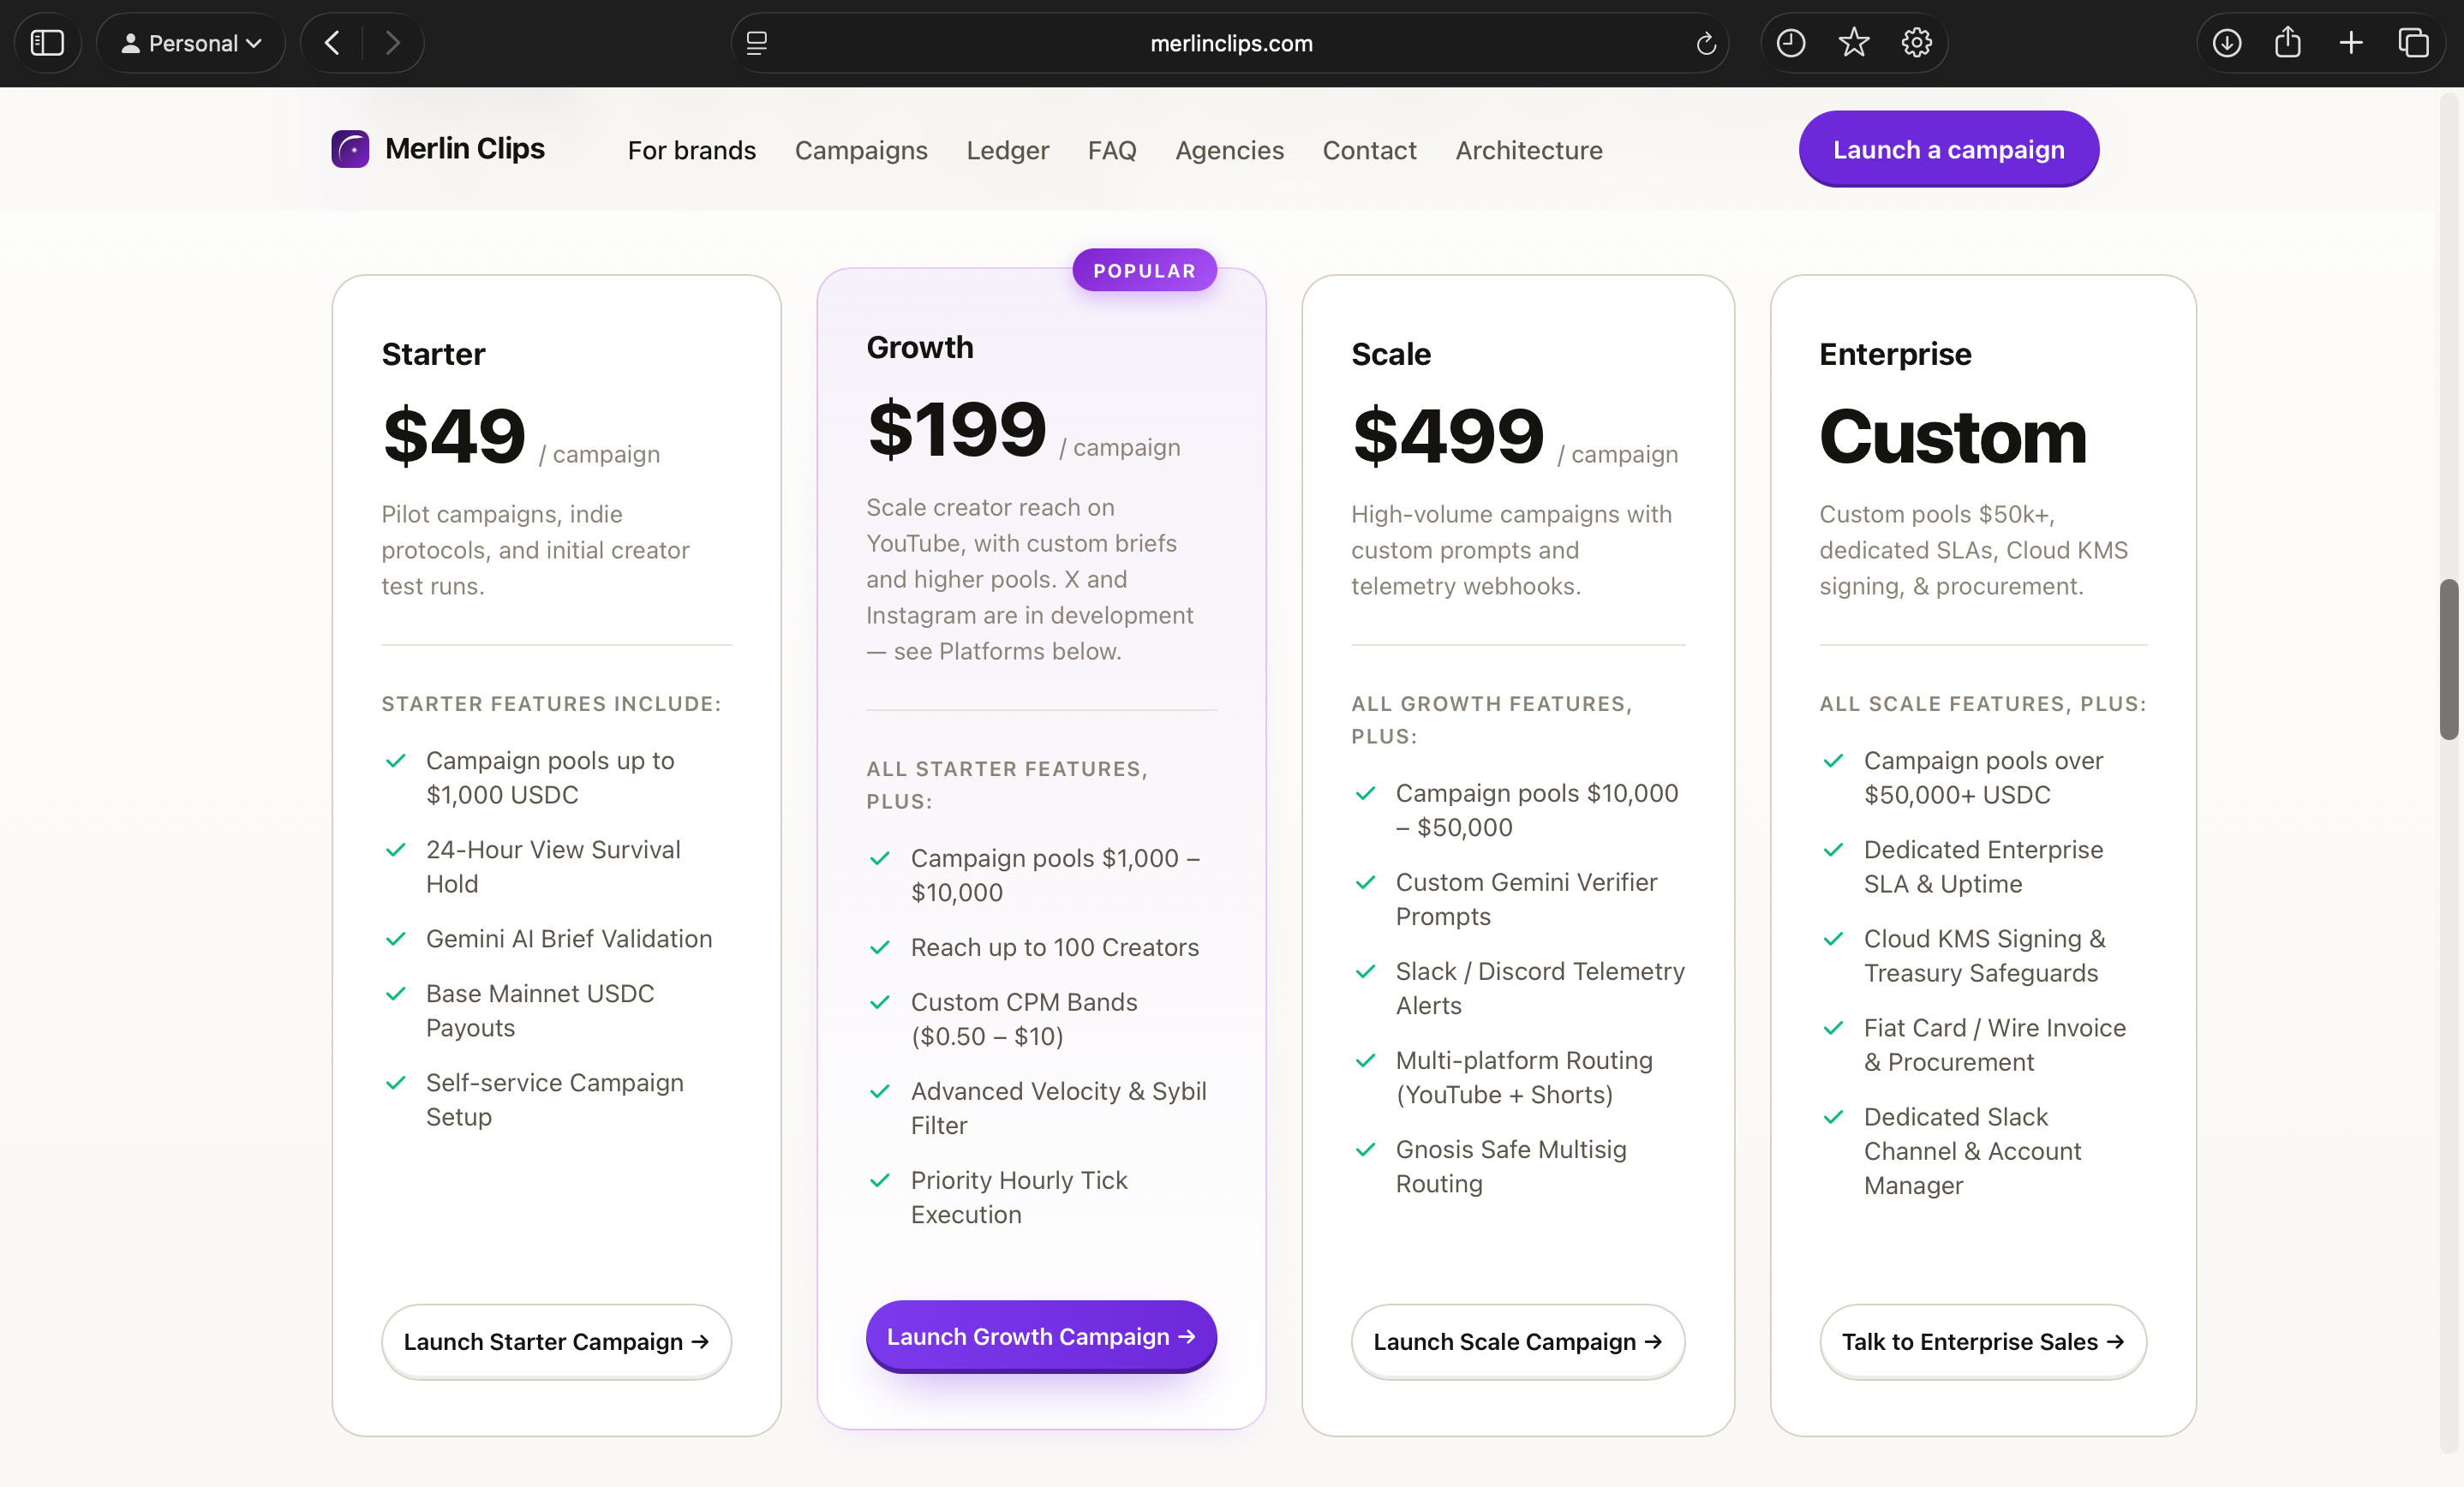Open the browsing history clock icon
The image size is (2464, 1487).
(x=1790, y=43)
